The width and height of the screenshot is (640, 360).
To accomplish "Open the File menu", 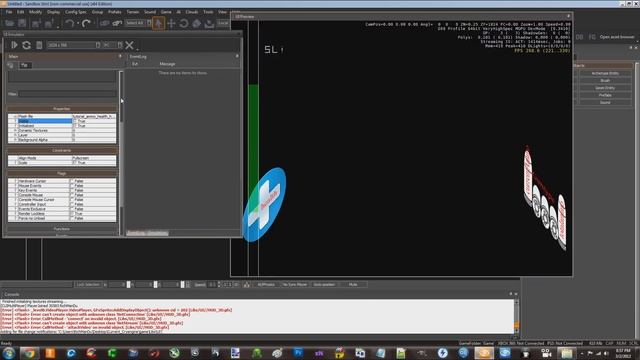I will 9,12.
